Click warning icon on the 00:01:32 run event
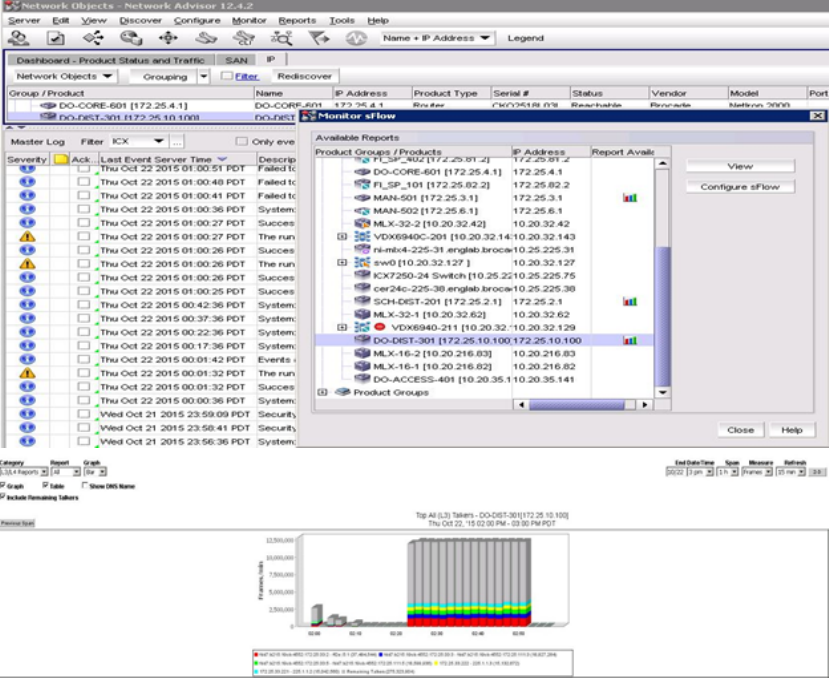This screenshot has height=678, width=829. (27, 373)
